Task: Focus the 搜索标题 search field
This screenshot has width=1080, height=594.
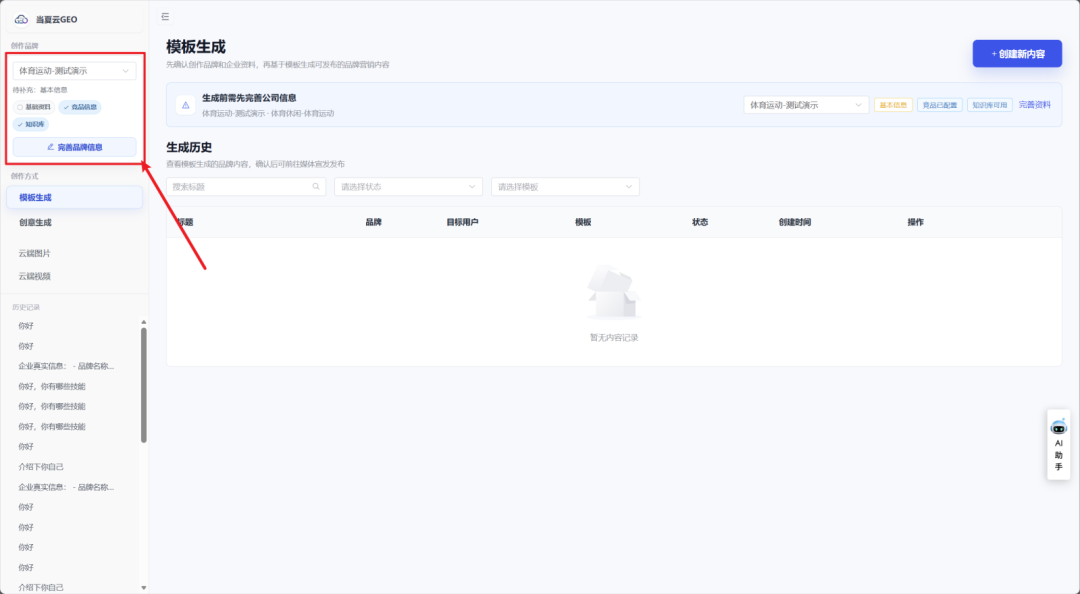Action: (x=246, y=187)
